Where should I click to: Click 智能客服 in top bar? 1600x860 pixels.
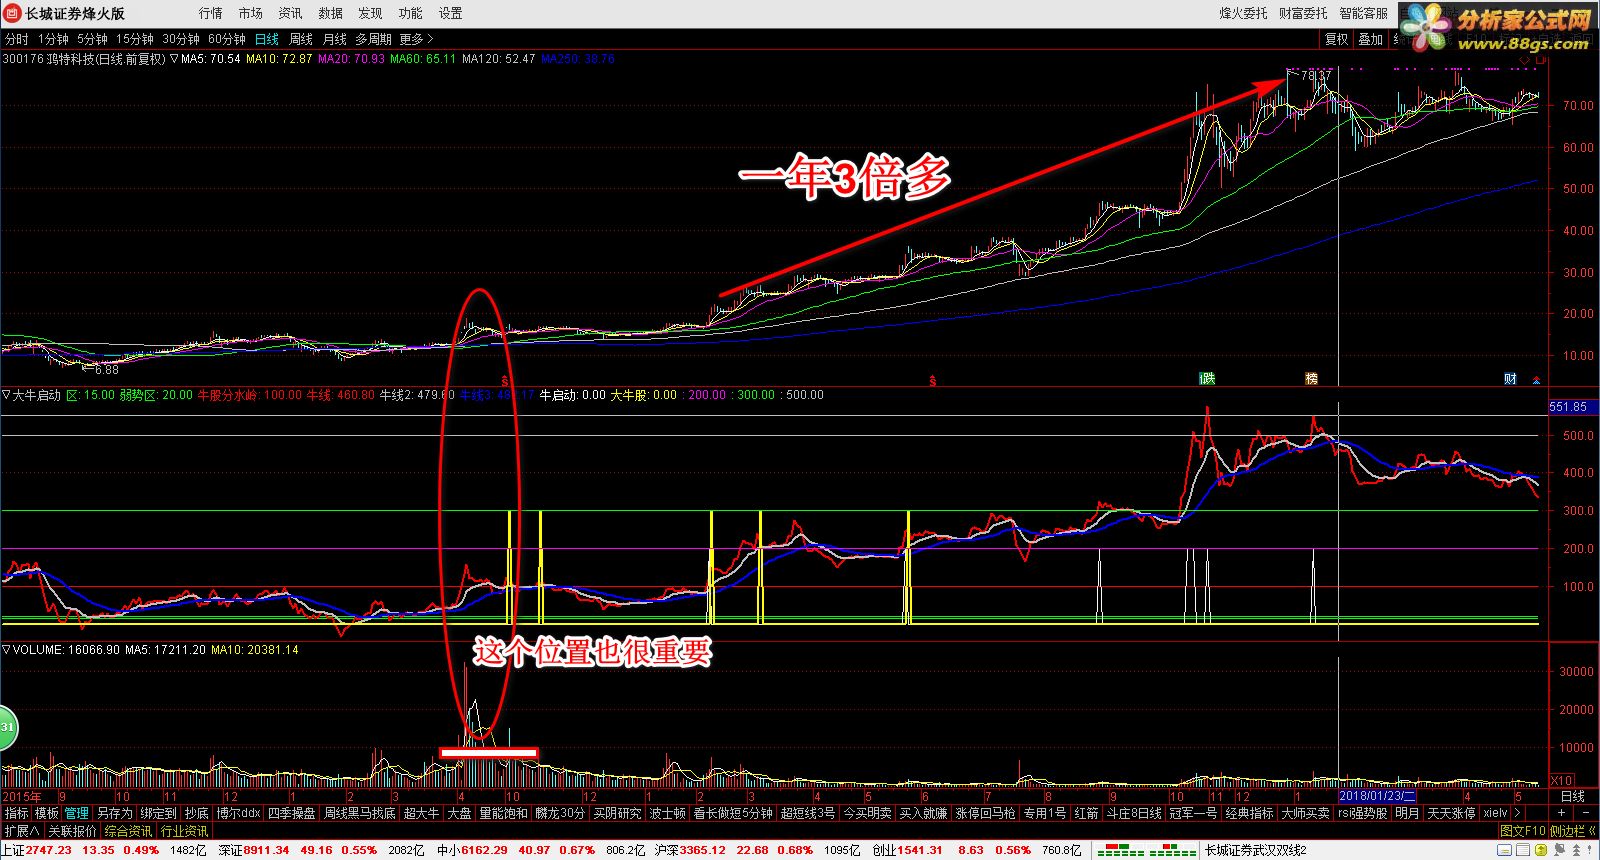pyautogui.click(x=1363, y=13)
